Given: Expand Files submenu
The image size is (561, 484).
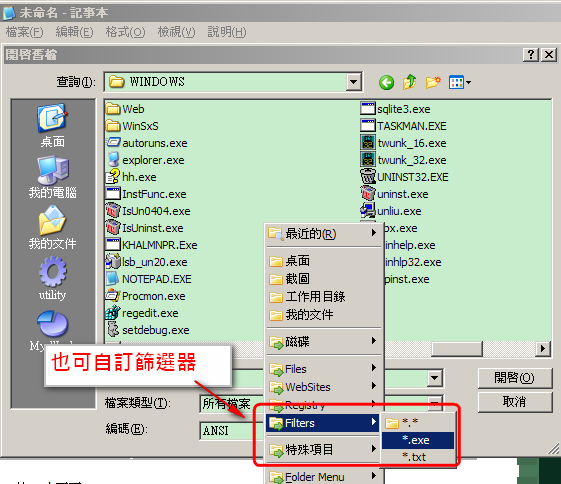Looking at the screenshot, I should 323,369.
